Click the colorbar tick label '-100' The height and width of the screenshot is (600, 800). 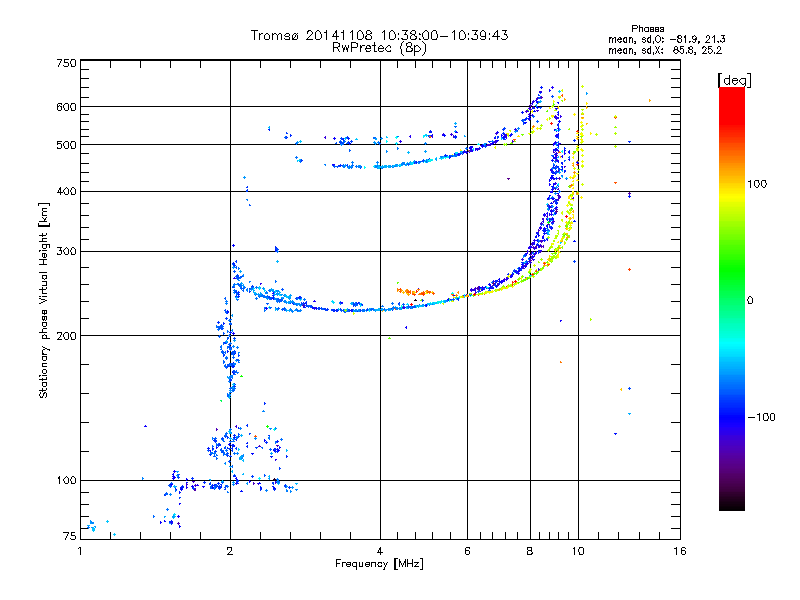click(x=761, y=417)
